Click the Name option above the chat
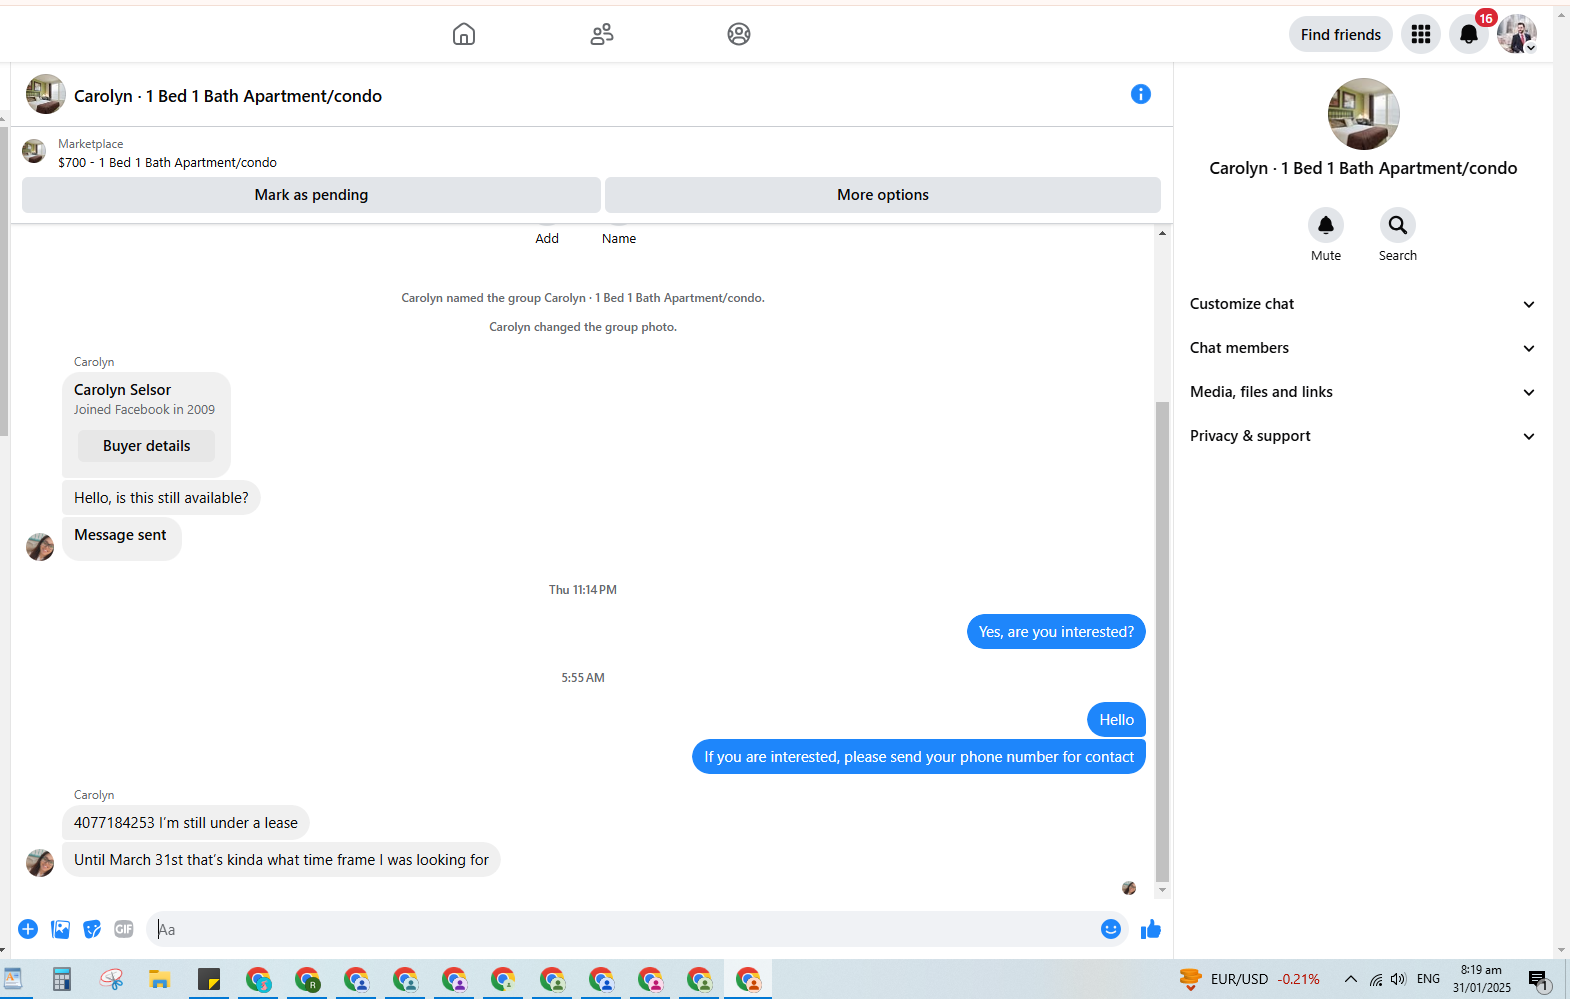The height and width of the screenshot is (999, 1570). point(619,238)
